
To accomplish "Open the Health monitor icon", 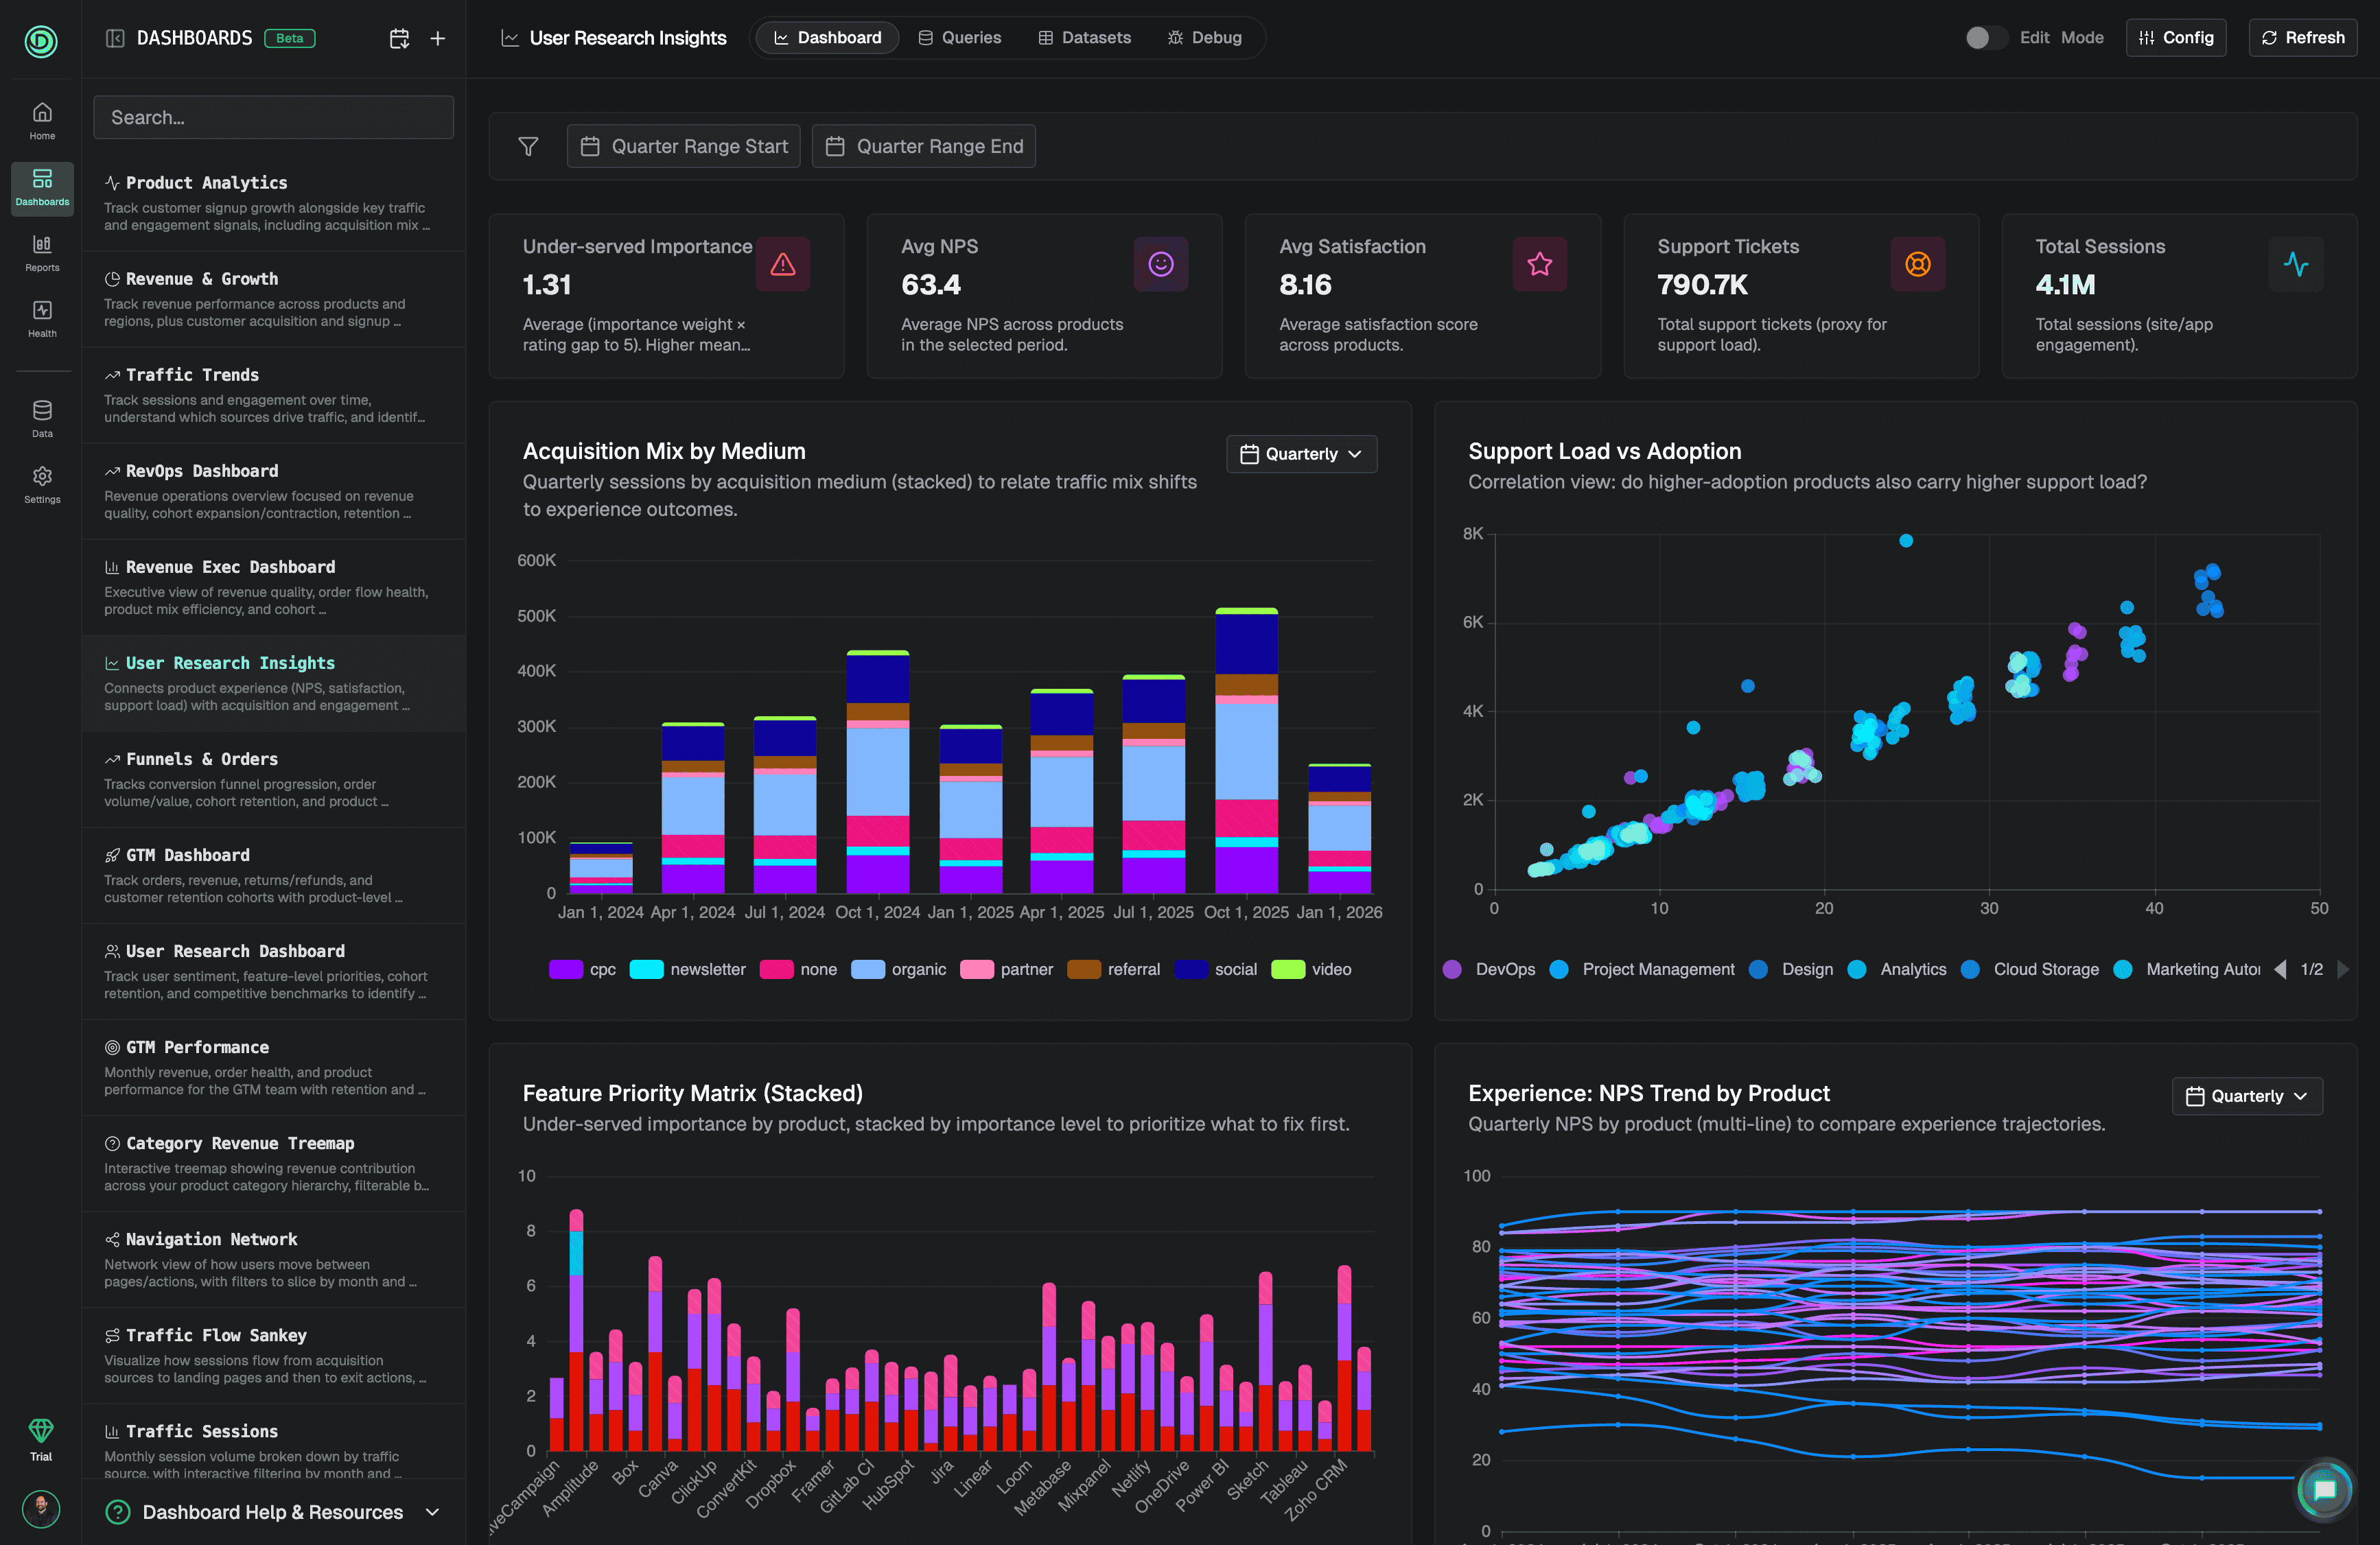I will pyautogui.click(x=42, y=318).
